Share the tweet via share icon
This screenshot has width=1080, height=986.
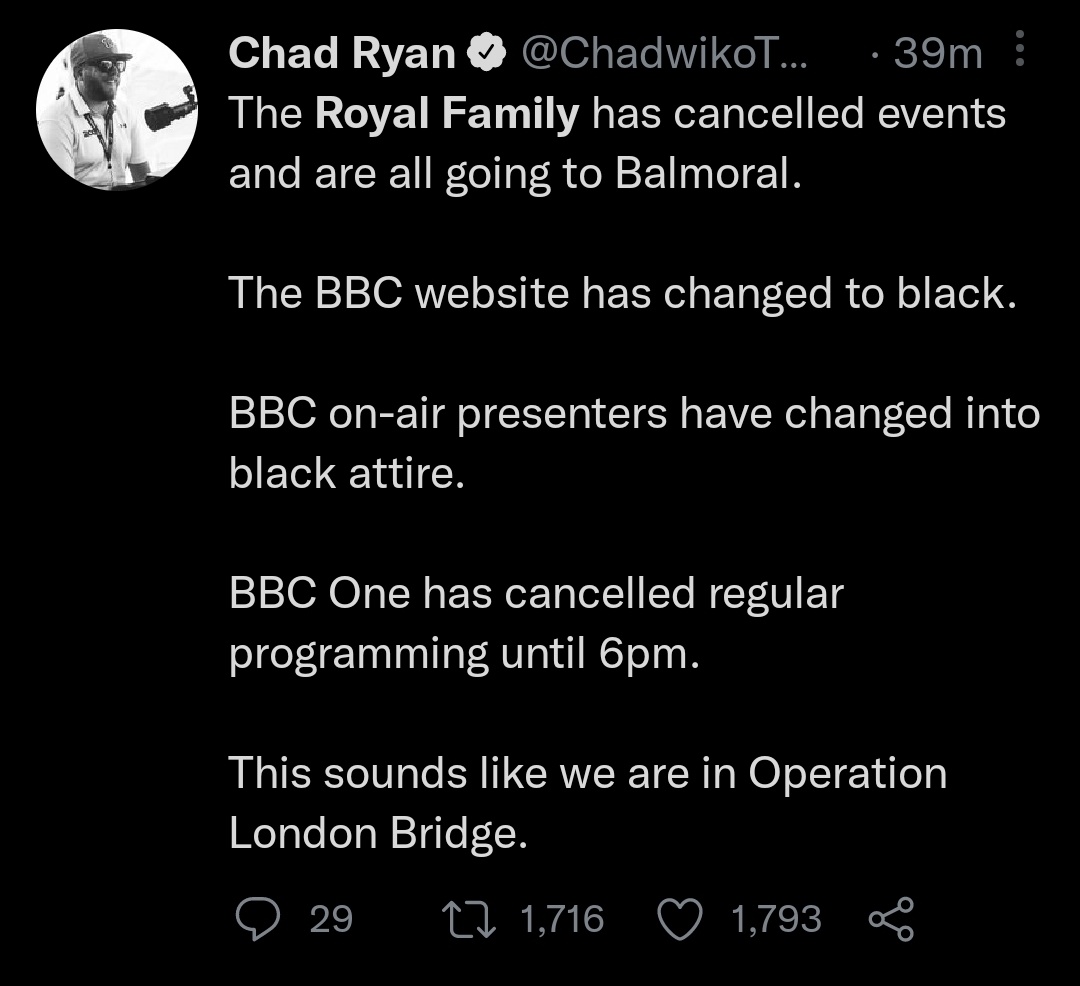coord(891,919)
